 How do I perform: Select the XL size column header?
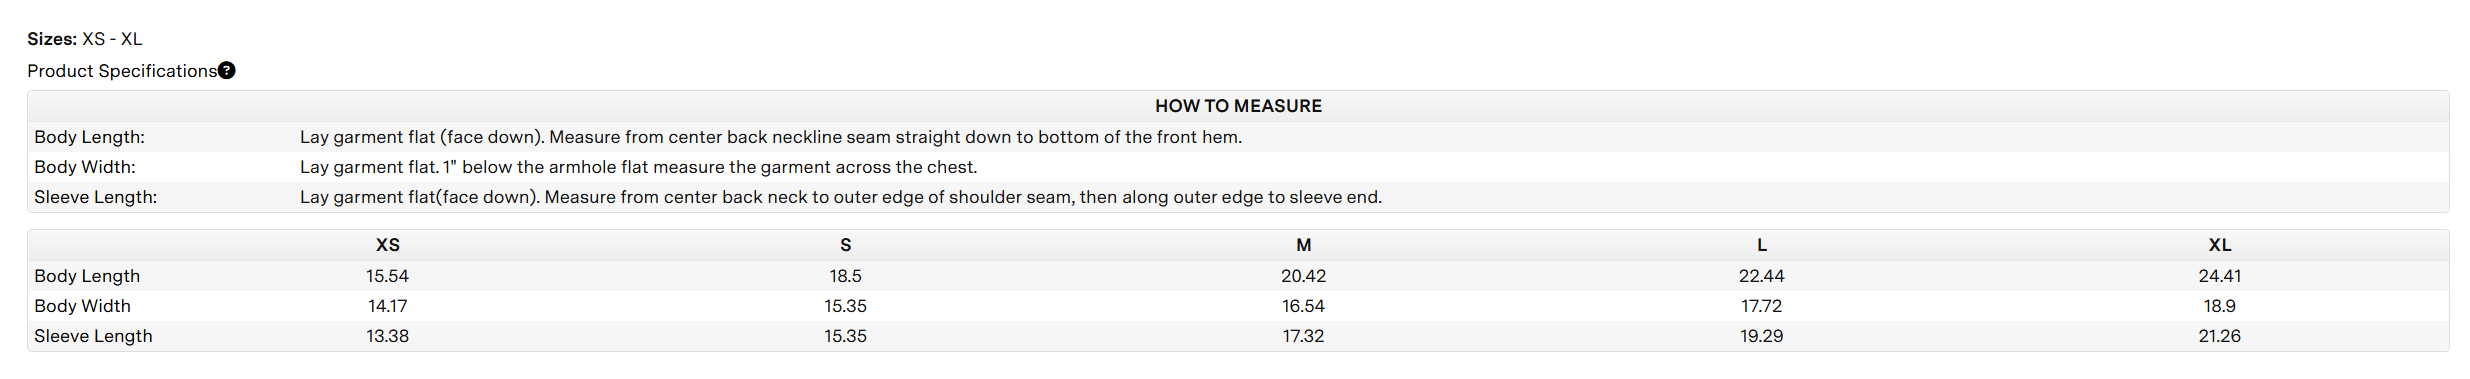click(2220, 245)
